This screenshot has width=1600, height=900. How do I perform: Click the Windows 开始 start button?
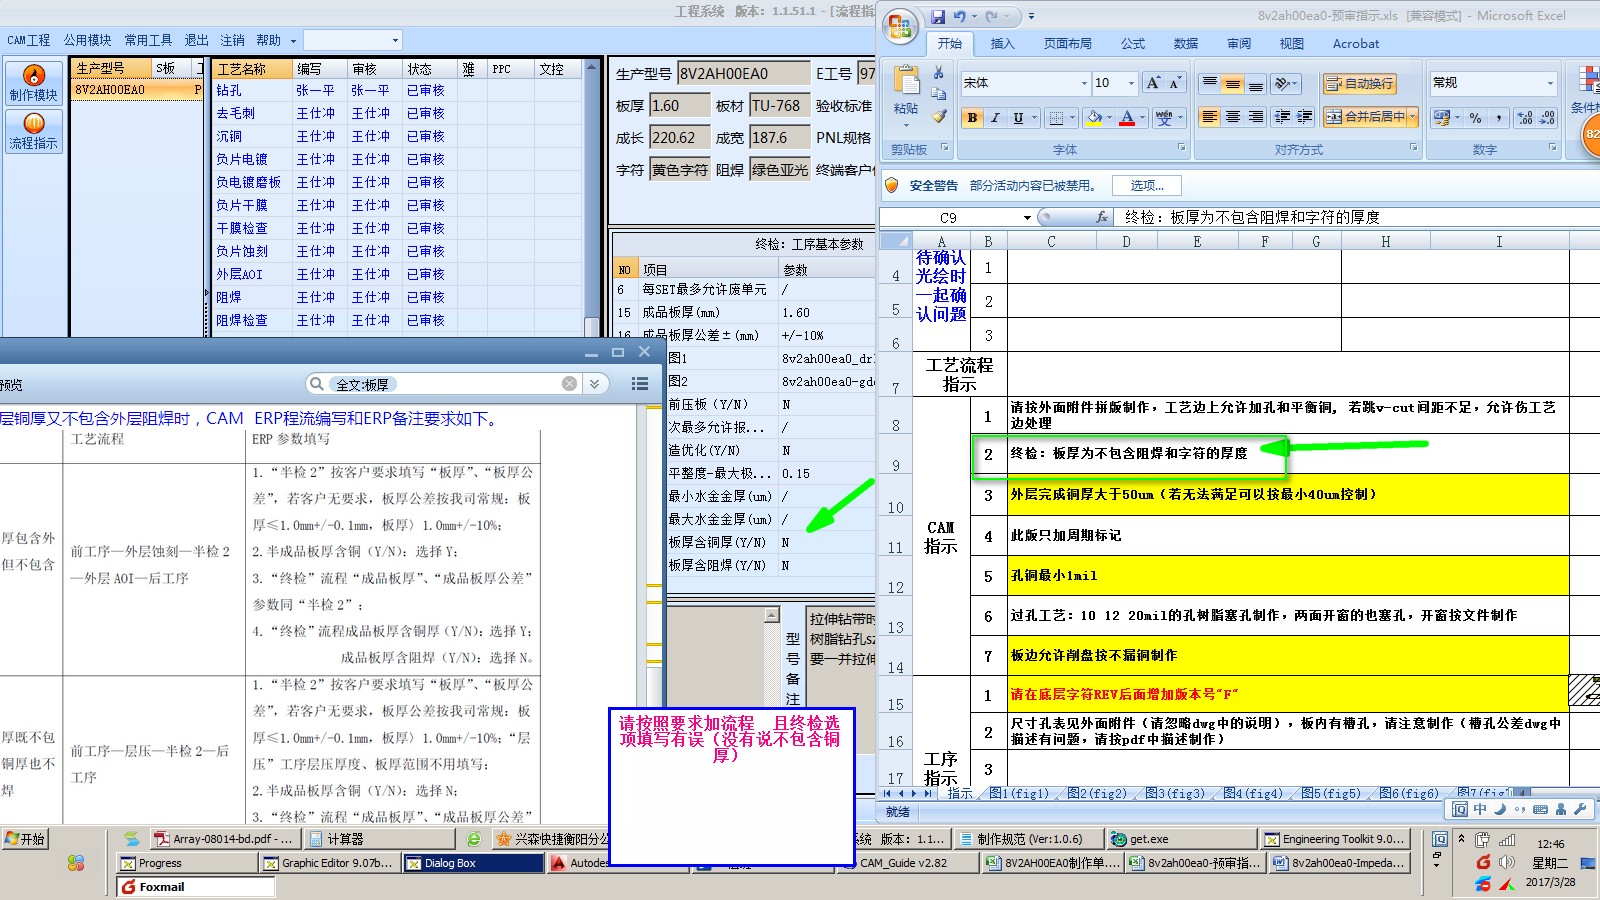coord(26,839)
